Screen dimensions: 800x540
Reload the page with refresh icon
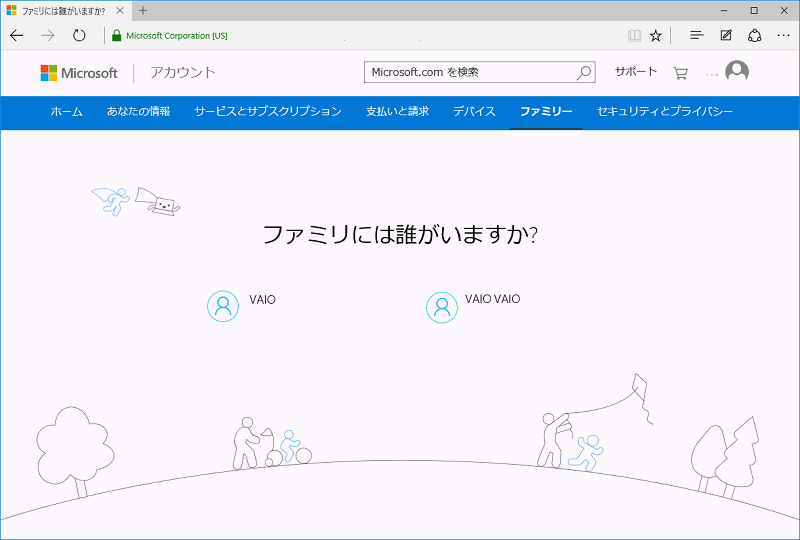(79, 35)
